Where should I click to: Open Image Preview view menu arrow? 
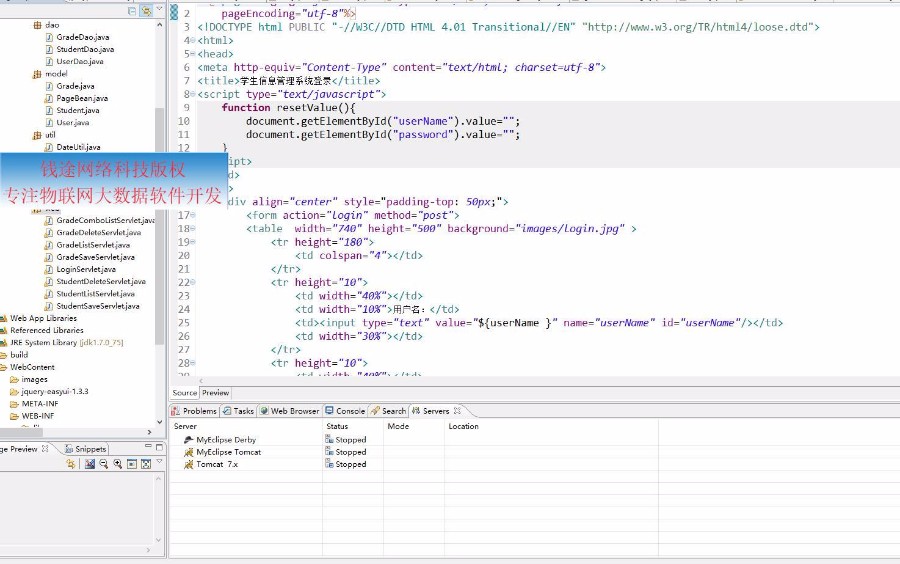point(160,462)
